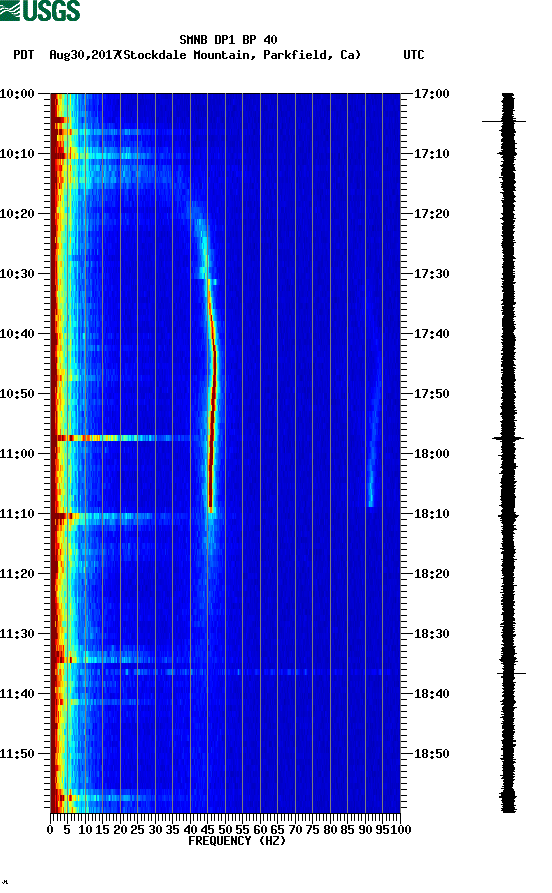
Task: Click the "30" frequency tick label
Action: pos(155,830)
